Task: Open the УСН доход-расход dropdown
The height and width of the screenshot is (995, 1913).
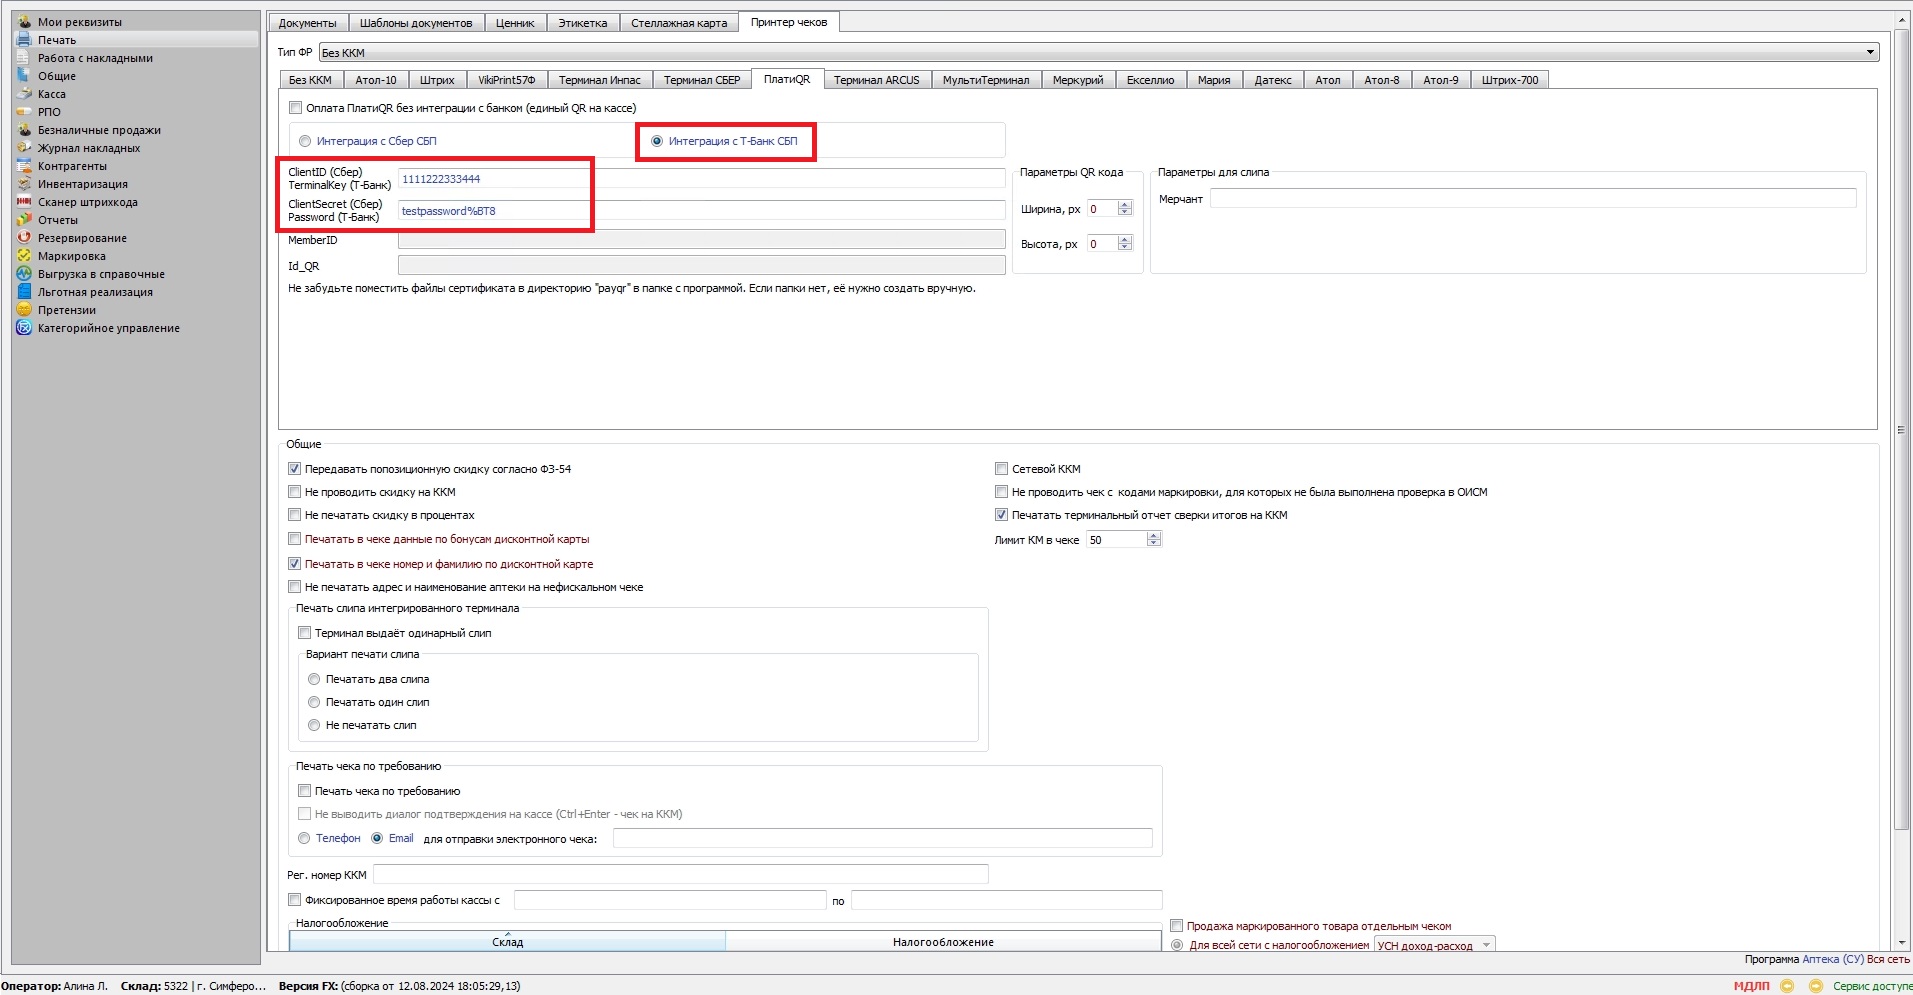Action: tap(1486, 945)
